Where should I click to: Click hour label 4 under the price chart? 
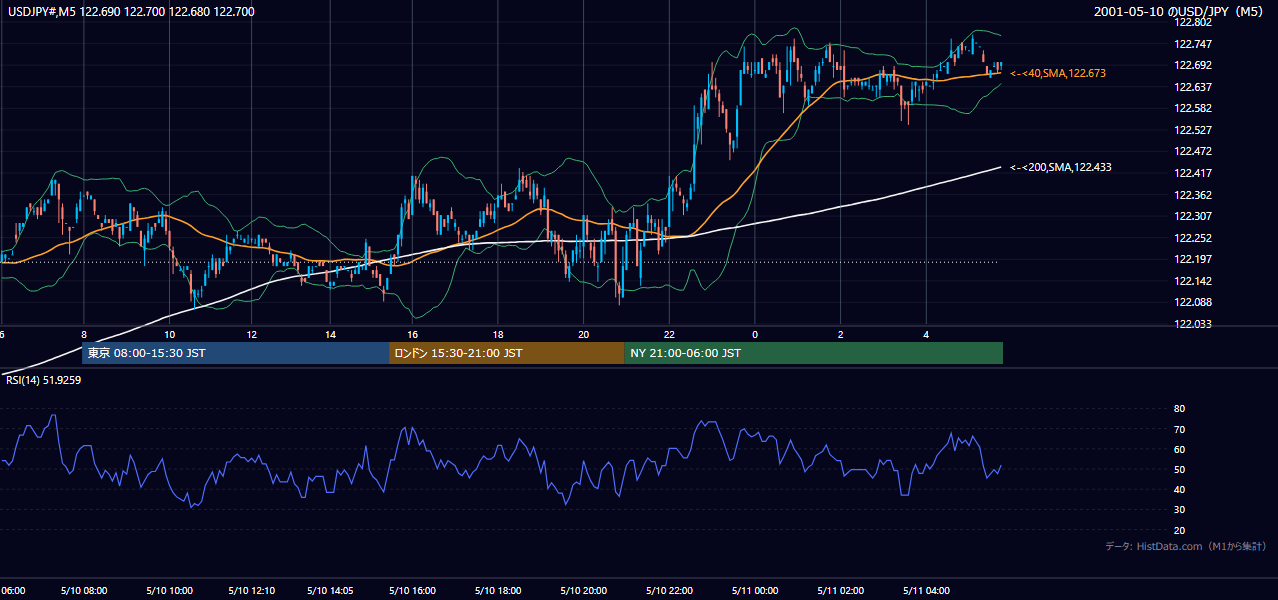pyautogui.click(x=927, y=334)
